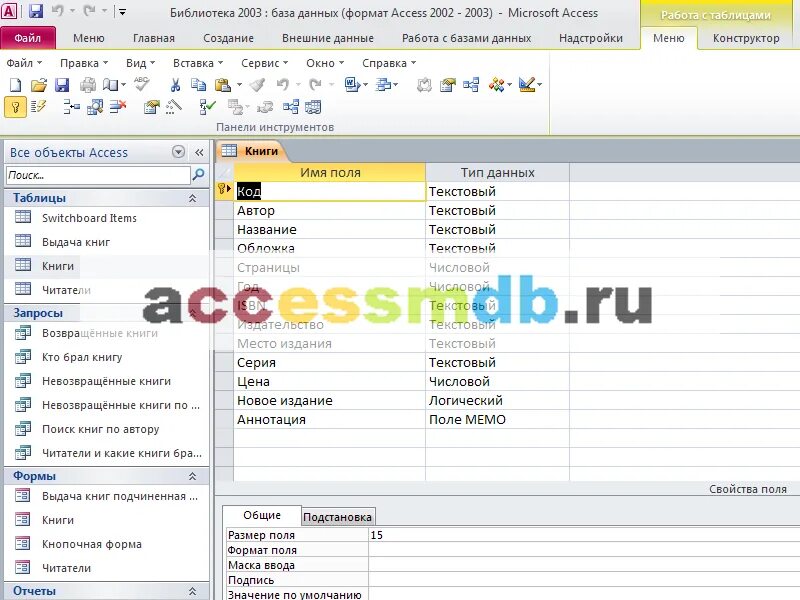800x600 pixels.
Task: Open the Окно menu
Action: pos(325,63)
